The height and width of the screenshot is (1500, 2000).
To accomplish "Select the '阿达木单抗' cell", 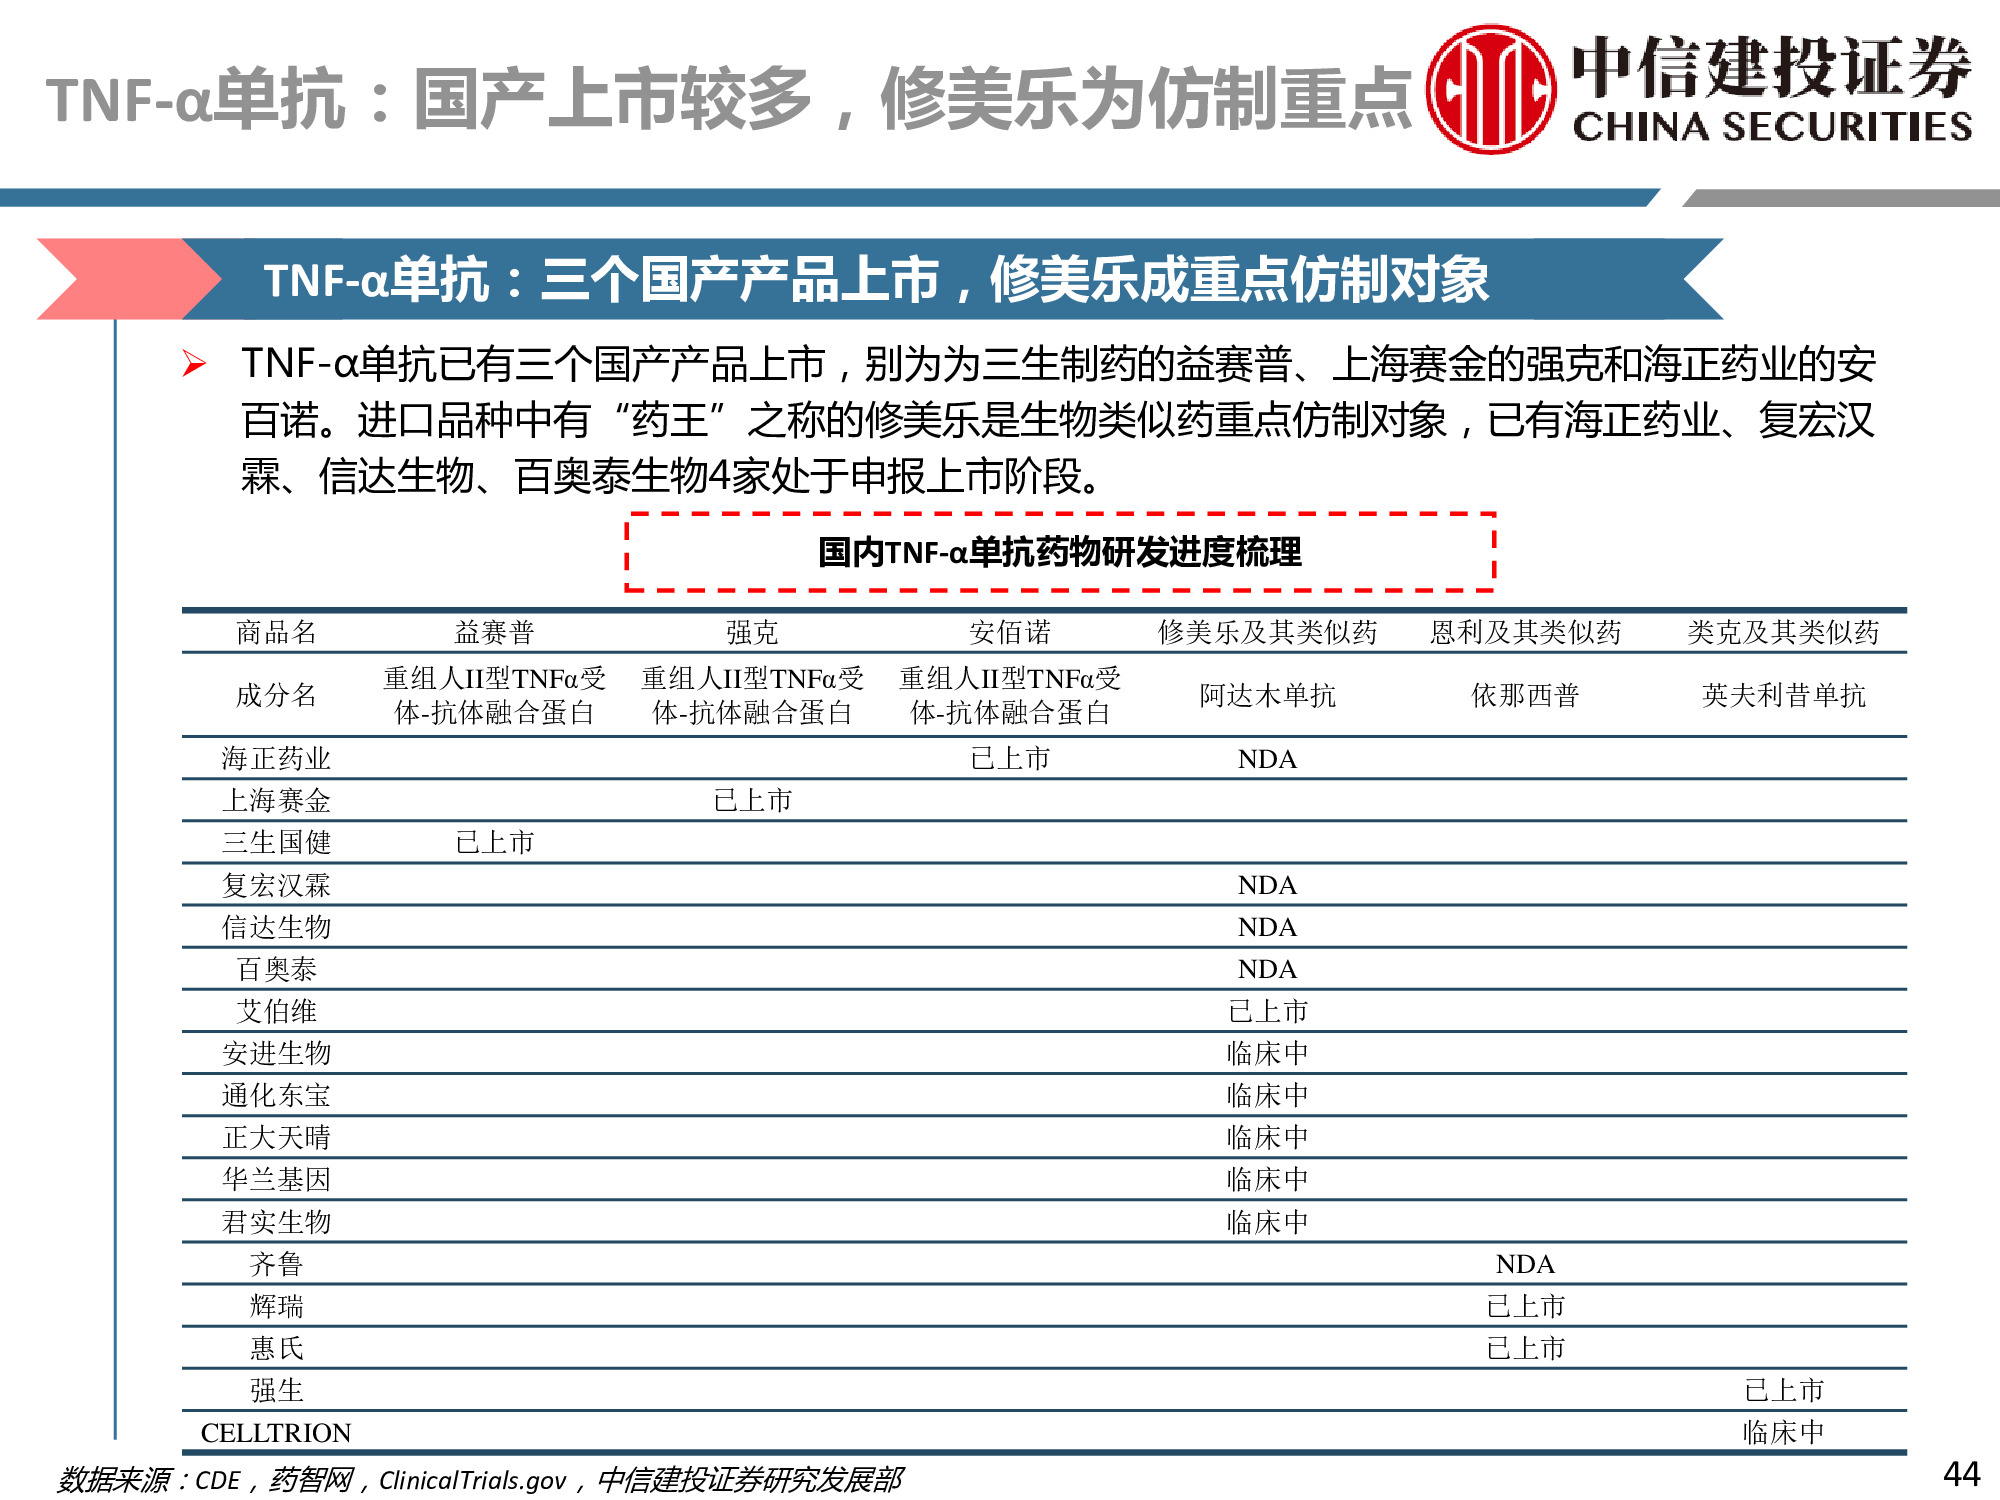I will (1268, 695).
